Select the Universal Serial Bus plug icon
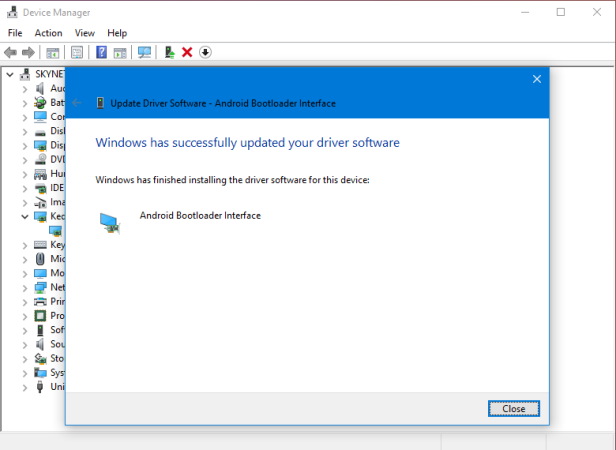This screenshot has height=450, width=616. tap(40, 387)
